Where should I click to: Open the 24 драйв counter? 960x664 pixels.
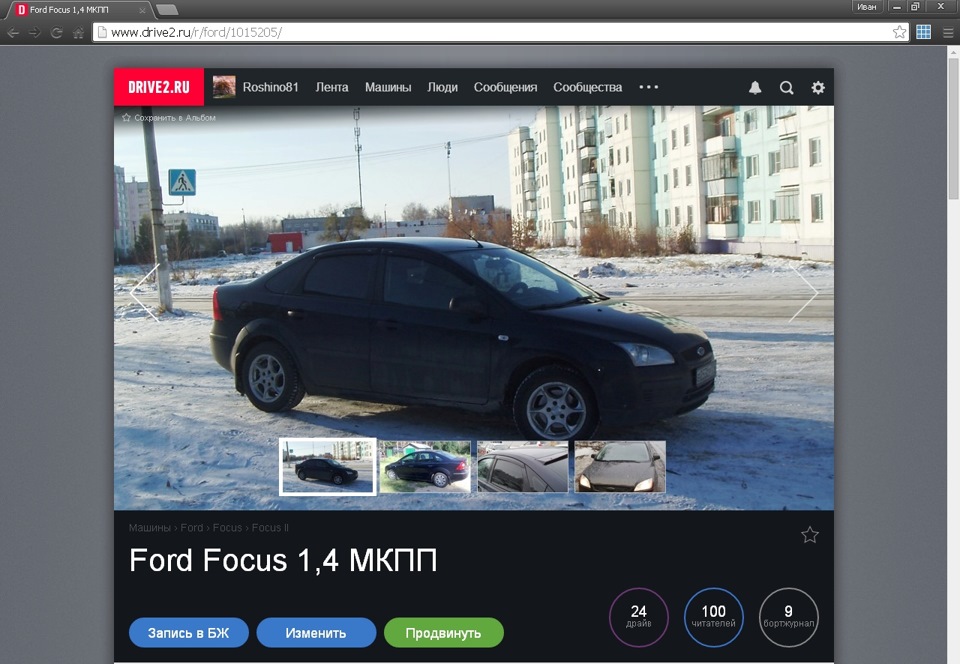639,617
